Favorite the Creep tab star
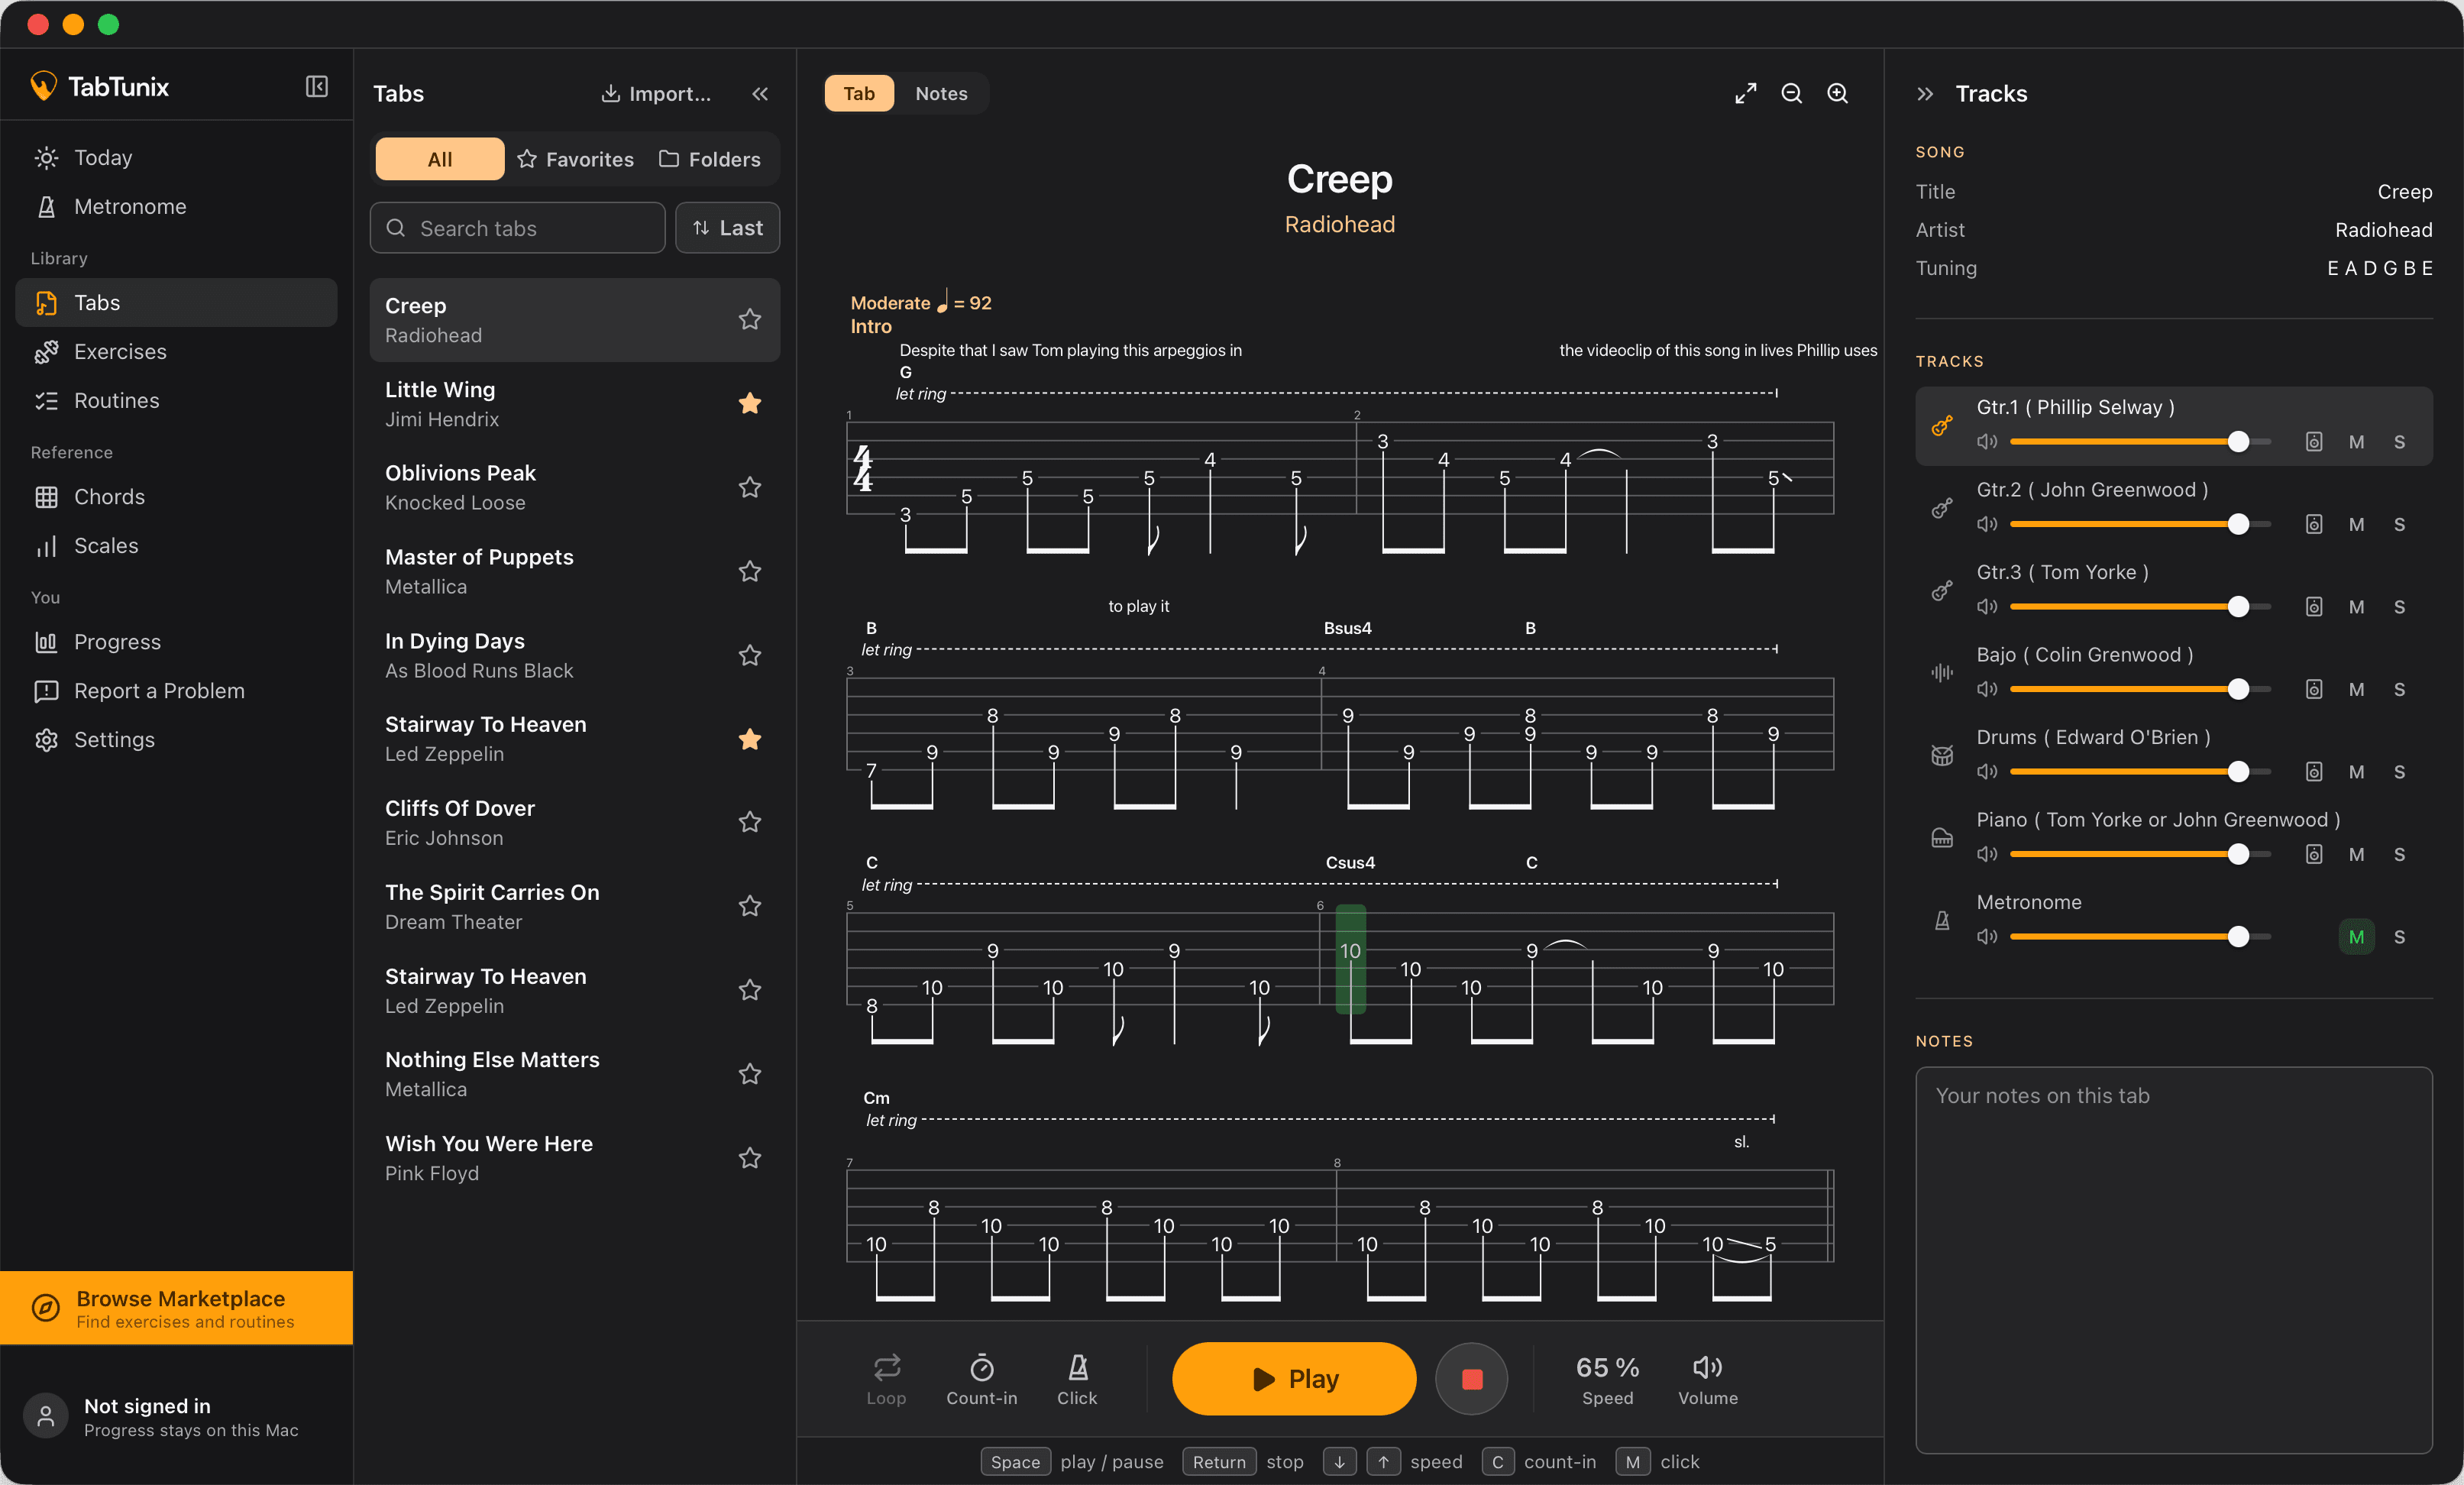The image size is (2464, 1485). [x=749, y=319]
